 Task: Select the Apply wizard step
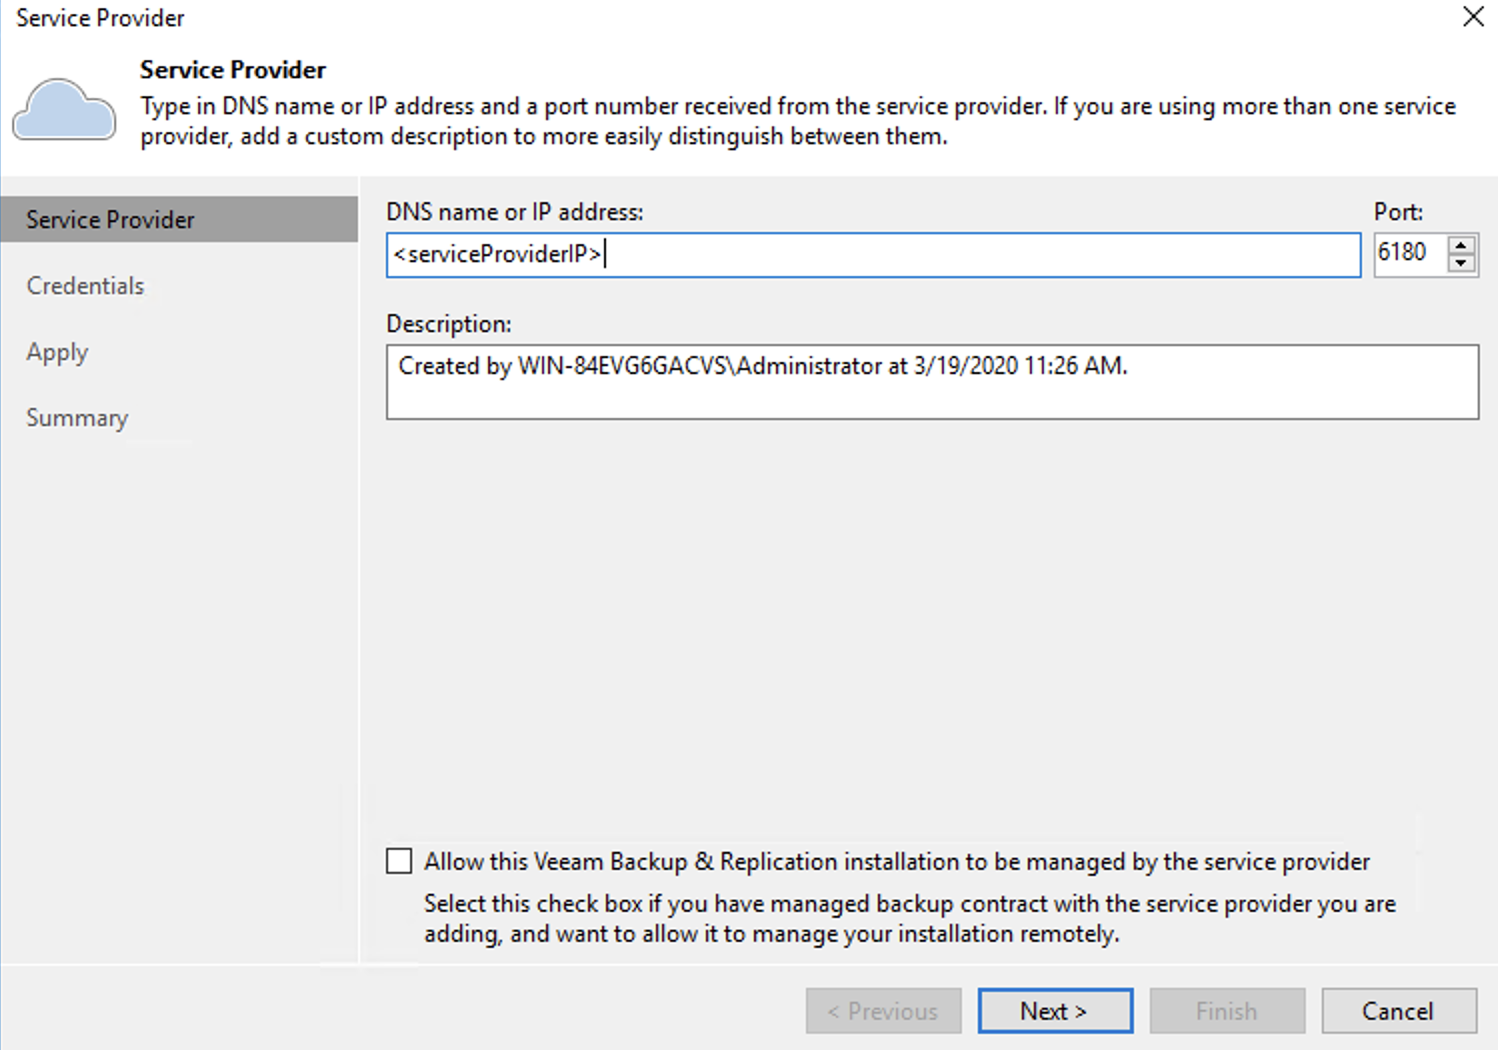coord(57,352)
